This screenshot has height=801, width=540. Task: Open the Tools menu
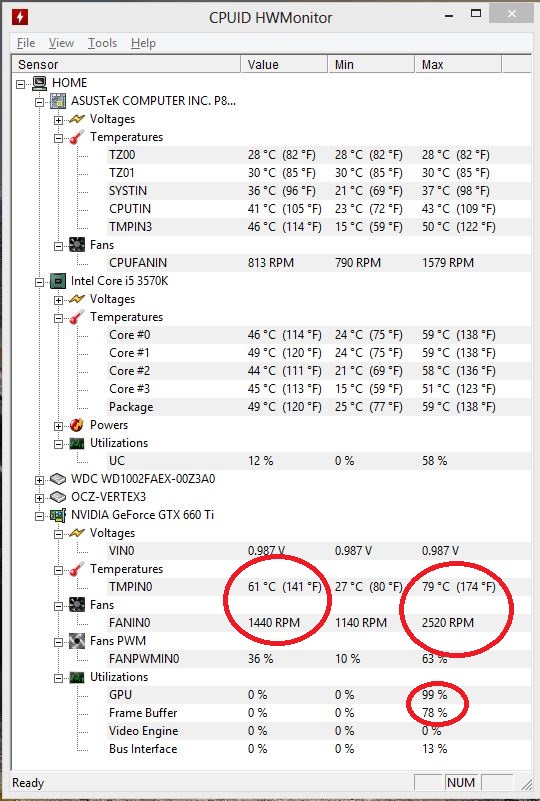(102, 43)
